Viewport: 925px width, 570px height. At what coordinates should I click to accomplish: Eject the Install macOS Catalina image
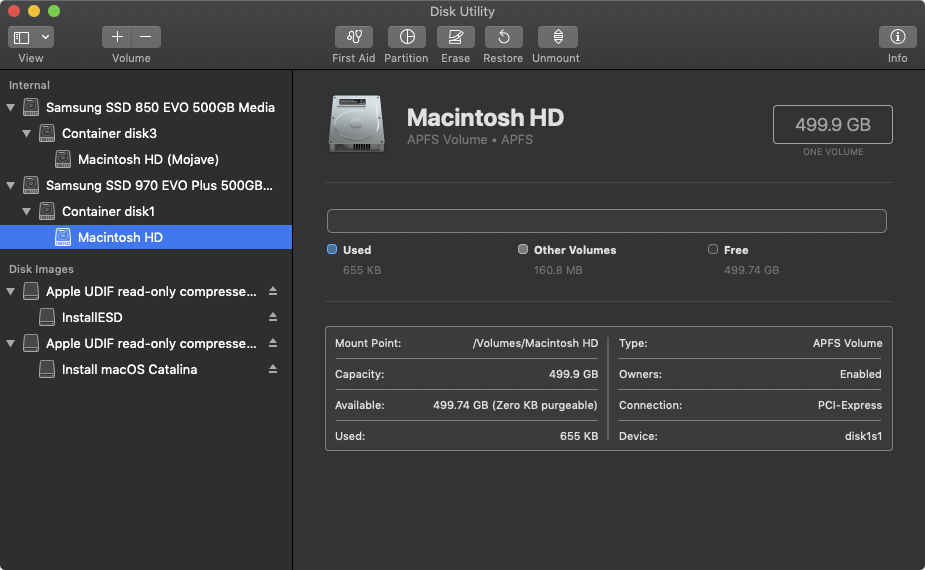[x=273, y=370]
